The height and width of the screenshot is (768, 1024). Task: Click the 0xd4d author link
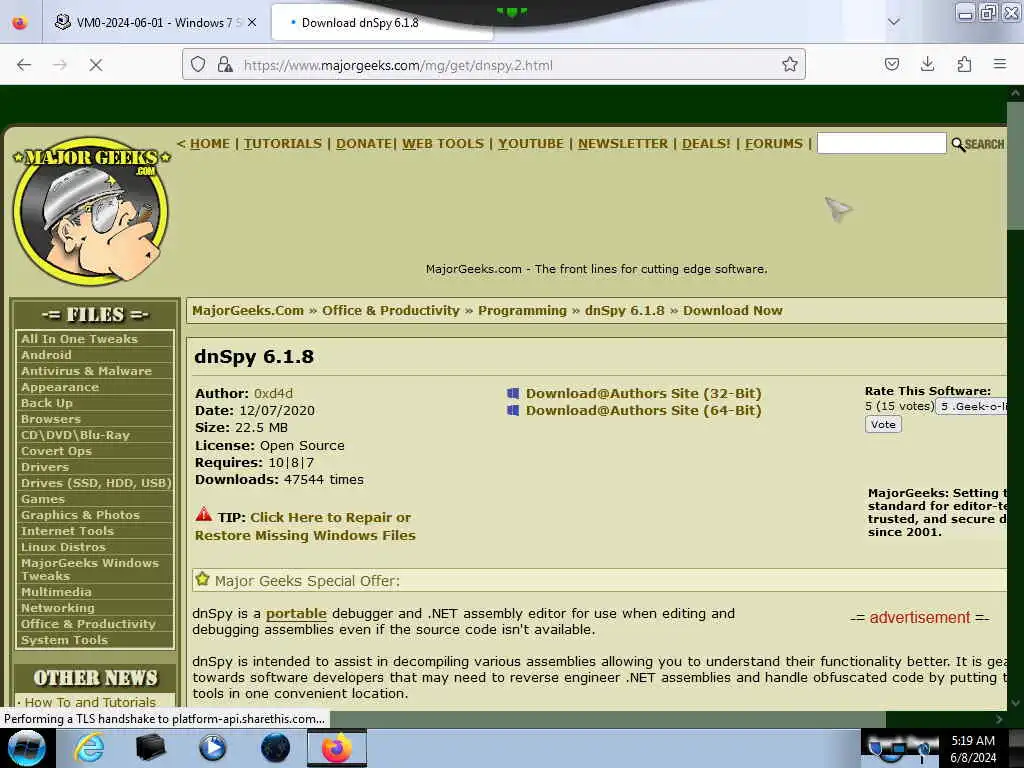pos(273,393)
